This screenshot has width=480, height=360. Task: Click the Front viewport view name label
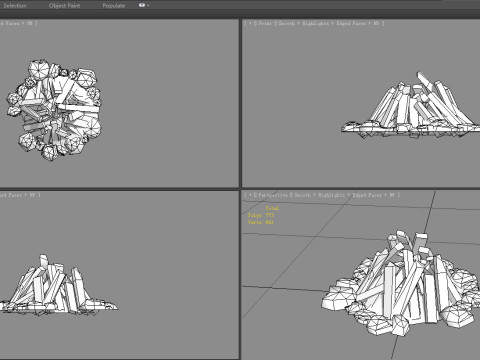click(x=265, y=23)
